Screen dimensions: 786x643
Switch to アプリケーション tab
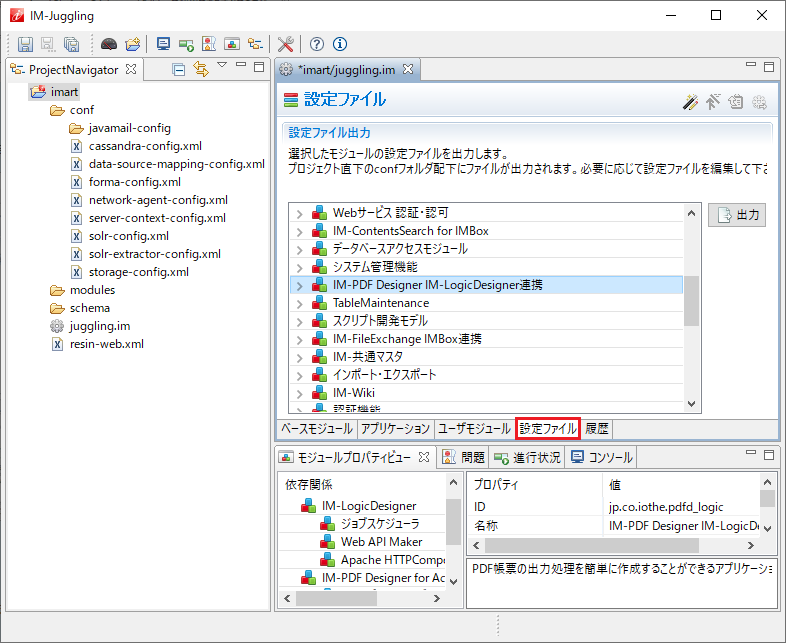pyautogui.click(x=395, y=429)
